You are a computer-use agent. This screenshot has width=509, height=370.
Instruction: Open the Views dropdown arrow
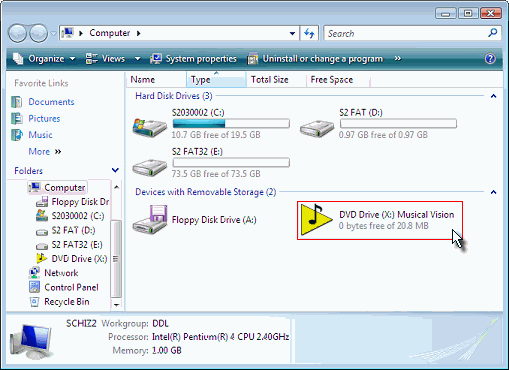click(137, 59)
